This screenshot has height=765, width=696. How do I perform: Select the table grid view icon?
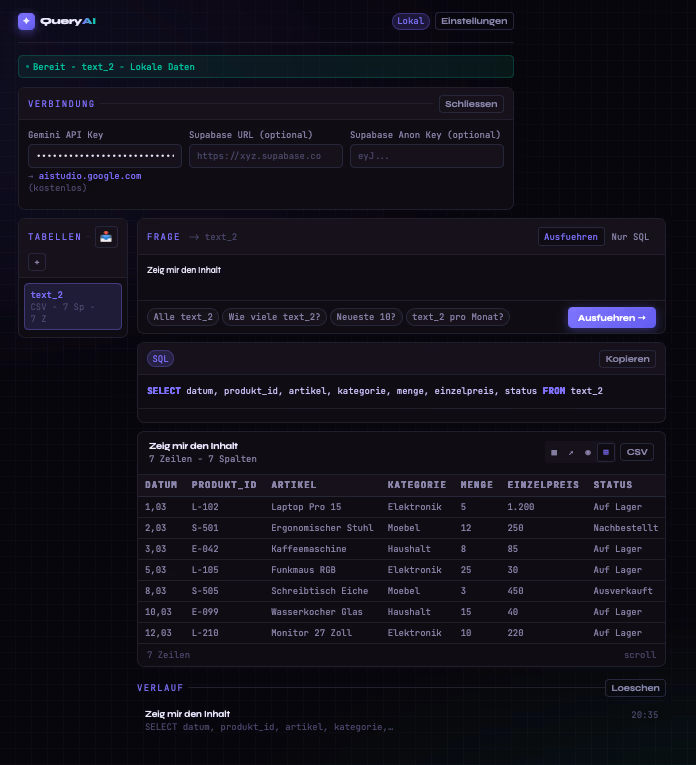pos(606,452)
